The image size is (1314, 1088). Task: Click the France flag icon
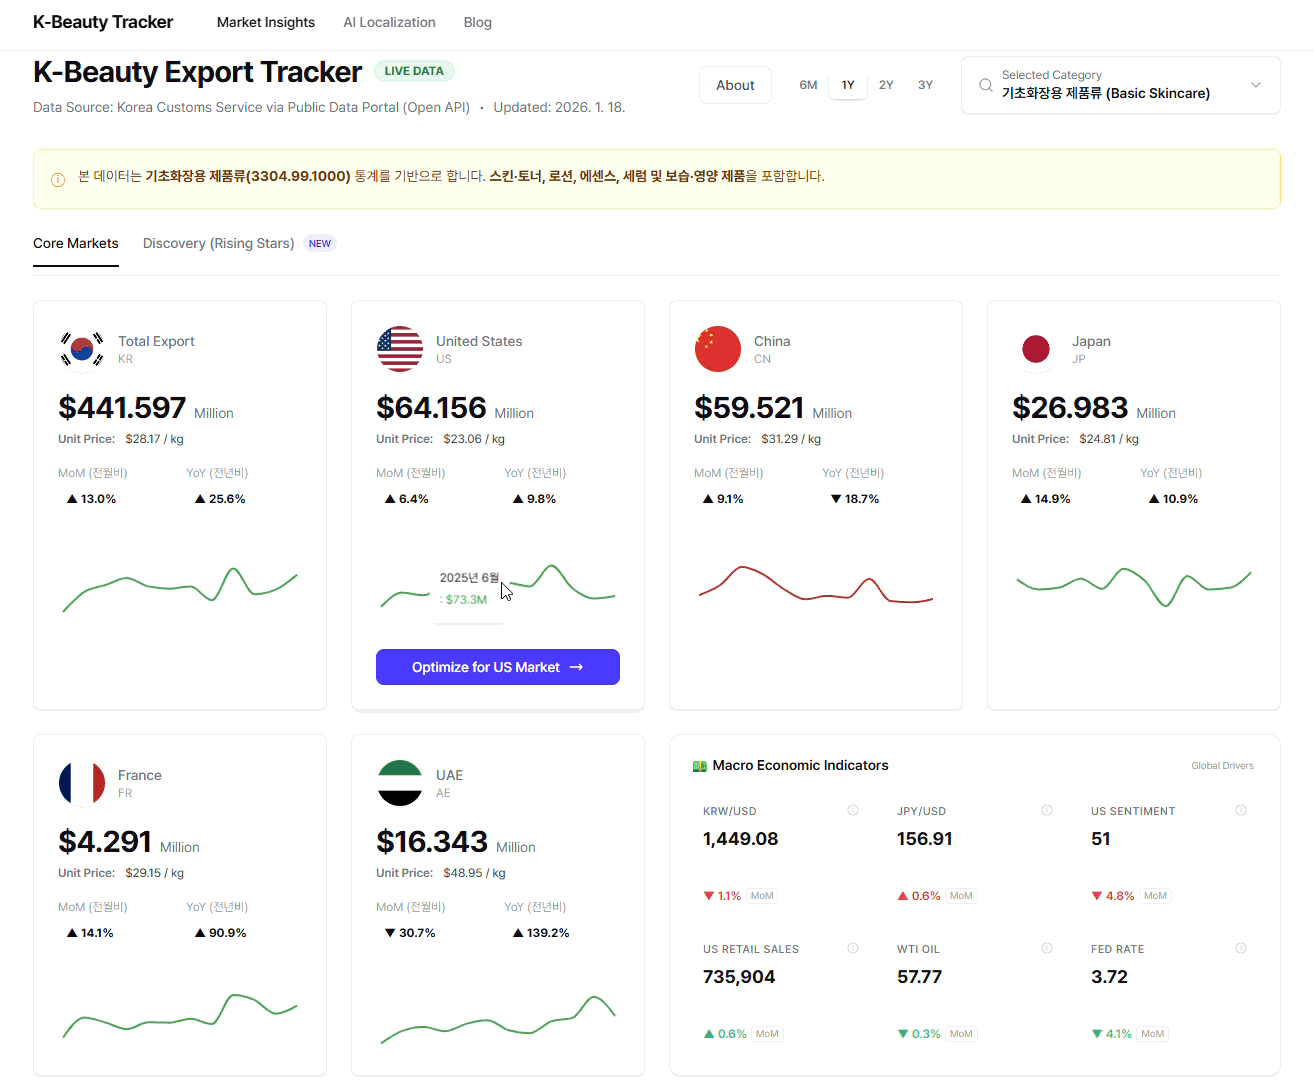82,783
